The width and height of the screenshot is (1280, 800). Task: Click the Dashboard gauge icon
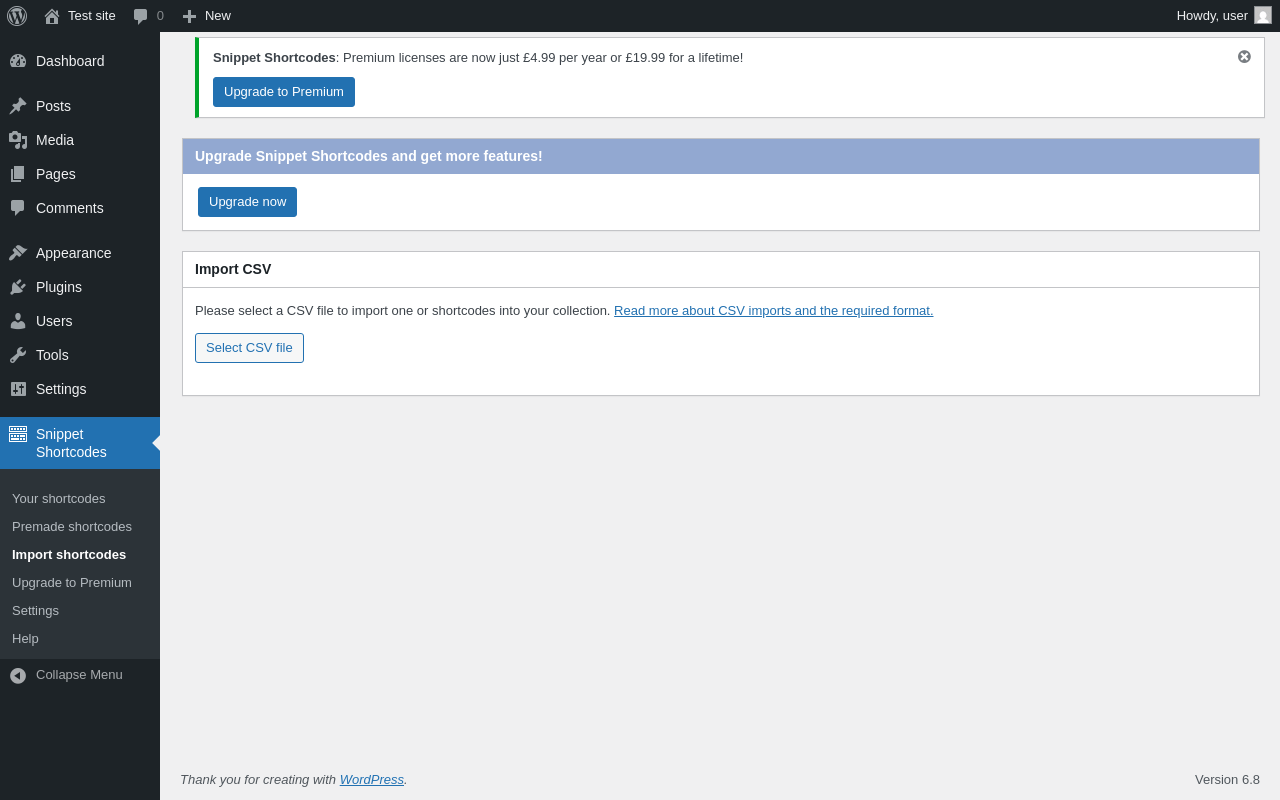point(18,61)
